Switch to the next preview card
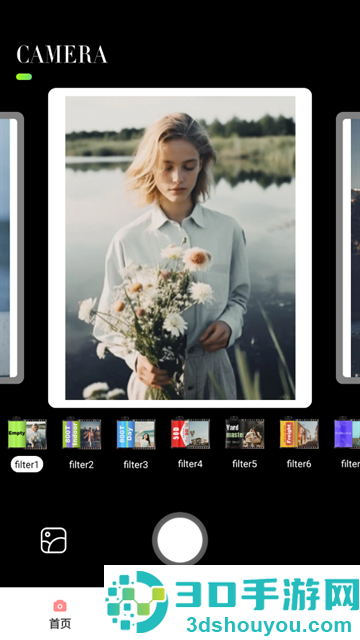Viewport: 360px width, 640px height. (348, 248)
